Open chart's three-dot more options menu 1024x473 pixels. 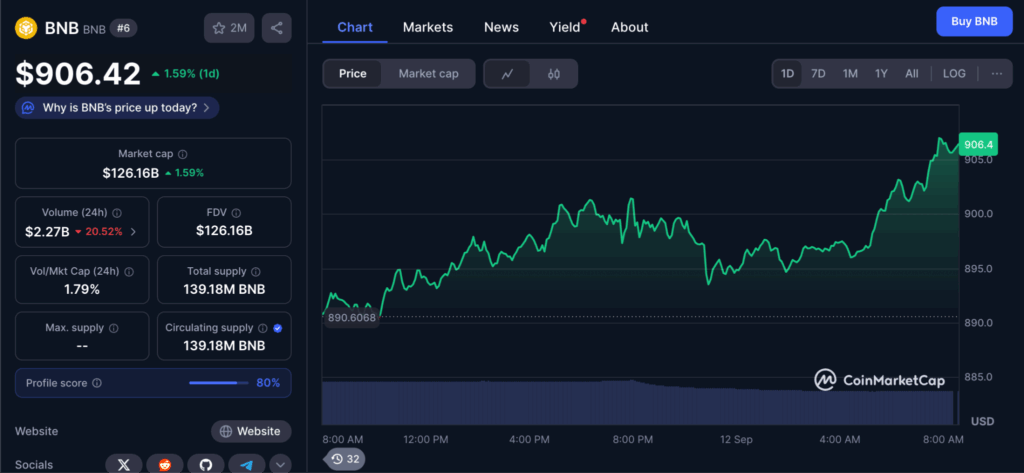(996, 74)
